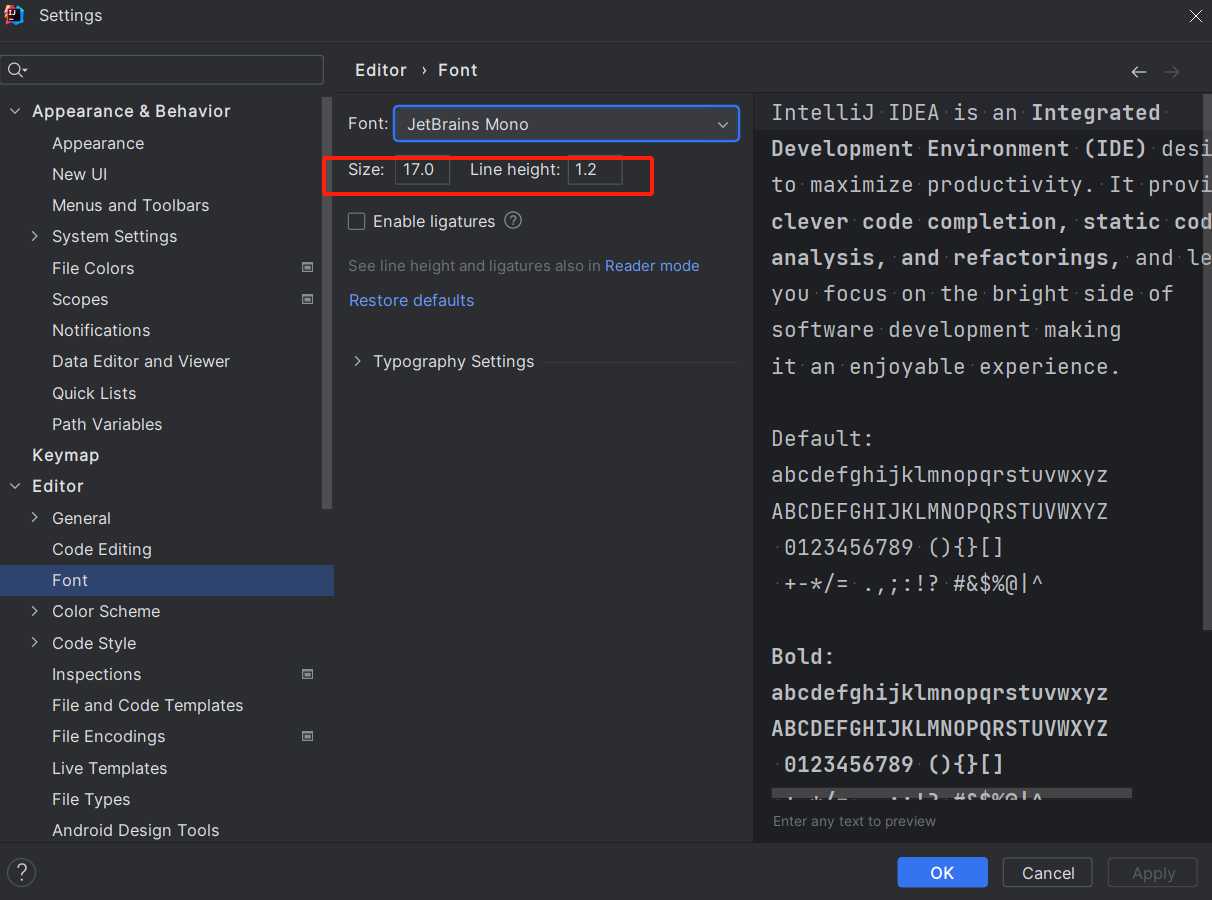Click Restore defaults link
Image resolution: width=1212 pixels, height=900 pixels.
411,300
